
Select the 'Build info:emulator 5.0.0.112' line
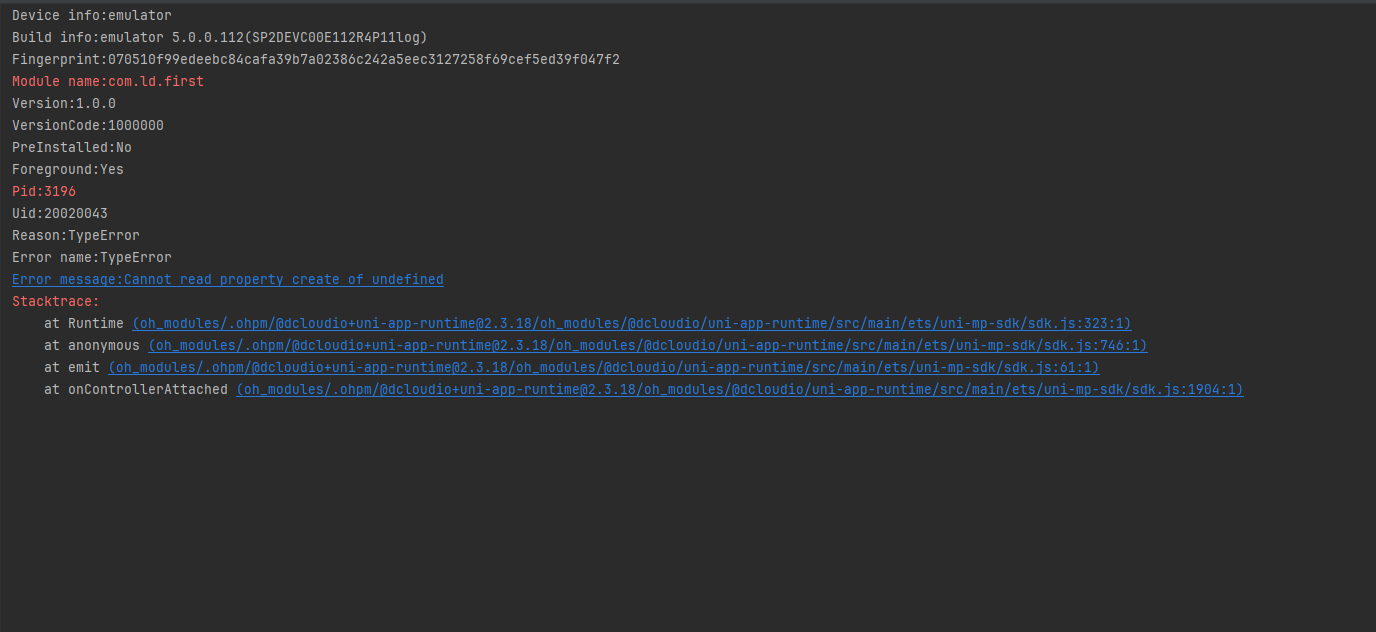220,37
